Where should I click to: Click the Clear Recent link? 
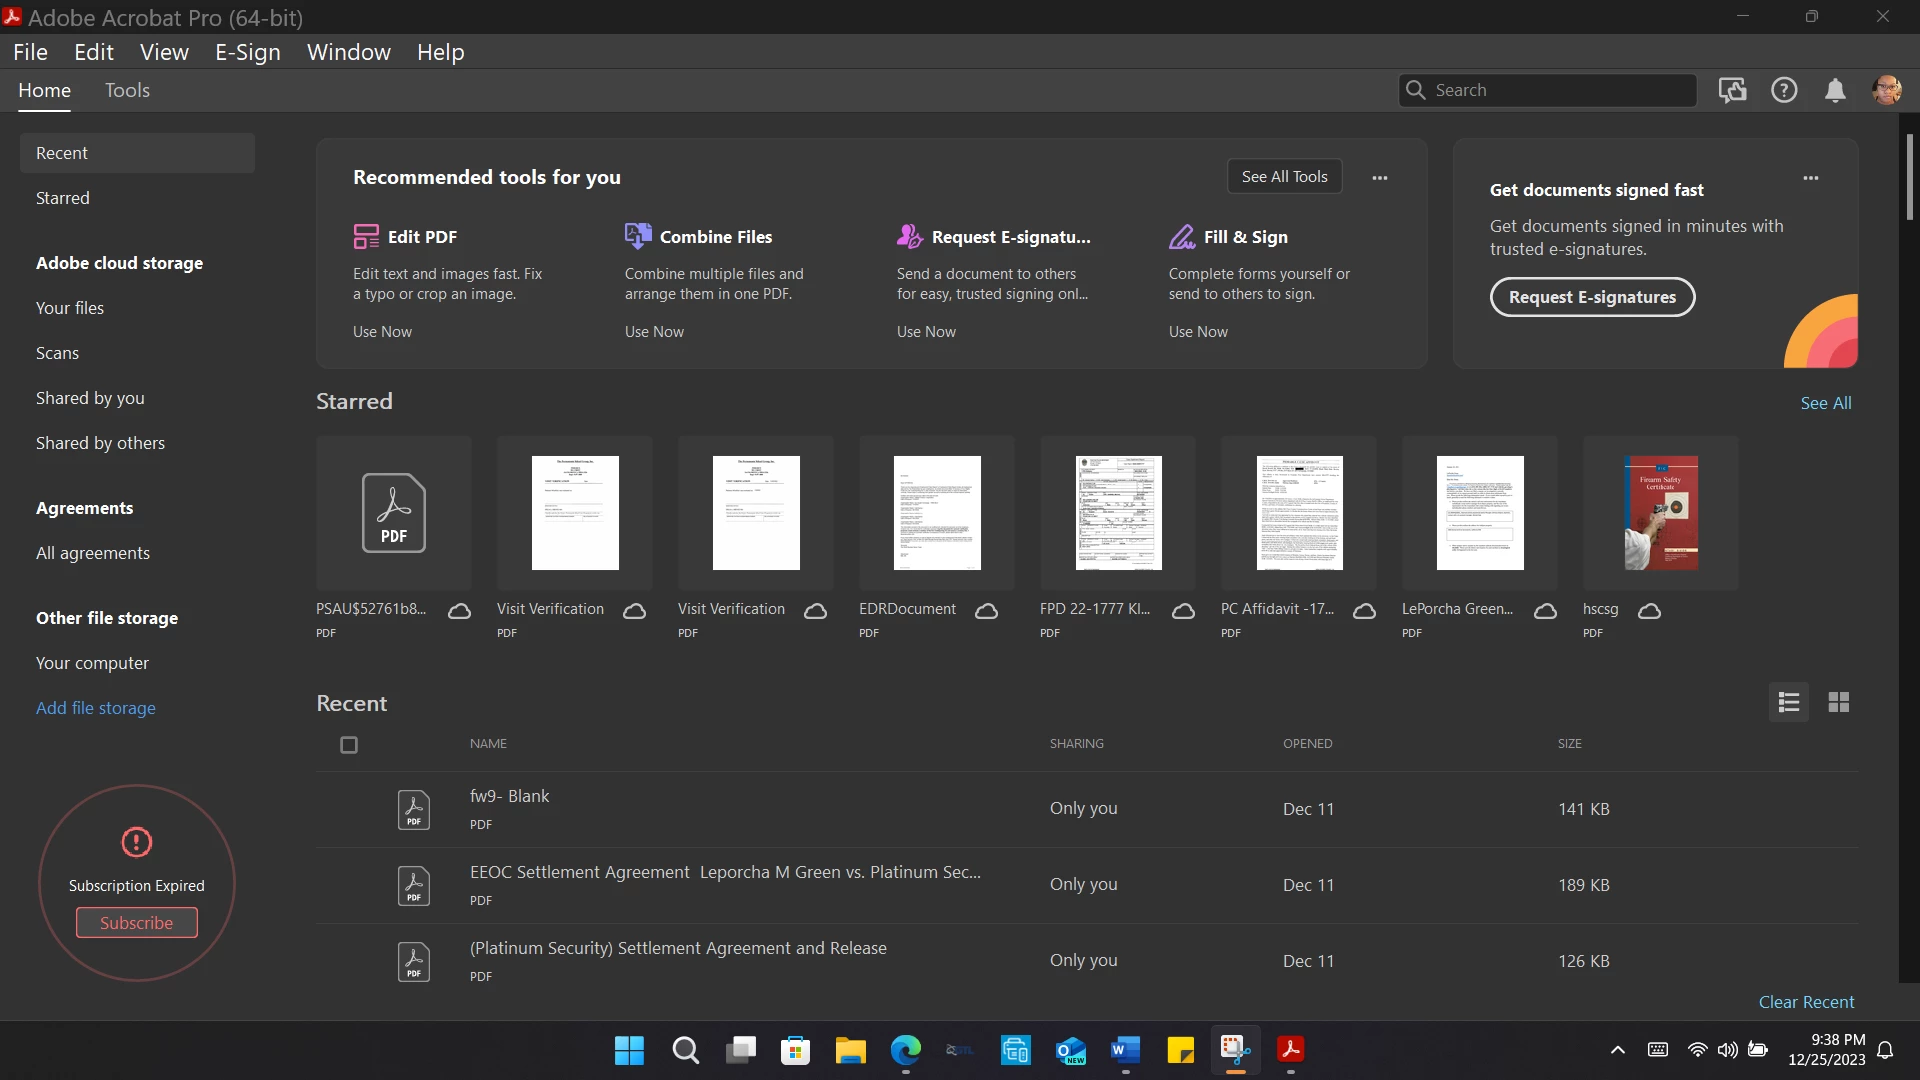[x=1806, y=1002]
